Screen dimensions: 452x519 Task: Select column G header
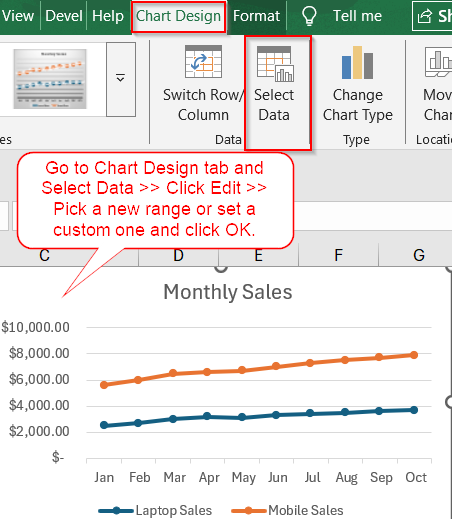pos(419,255)
